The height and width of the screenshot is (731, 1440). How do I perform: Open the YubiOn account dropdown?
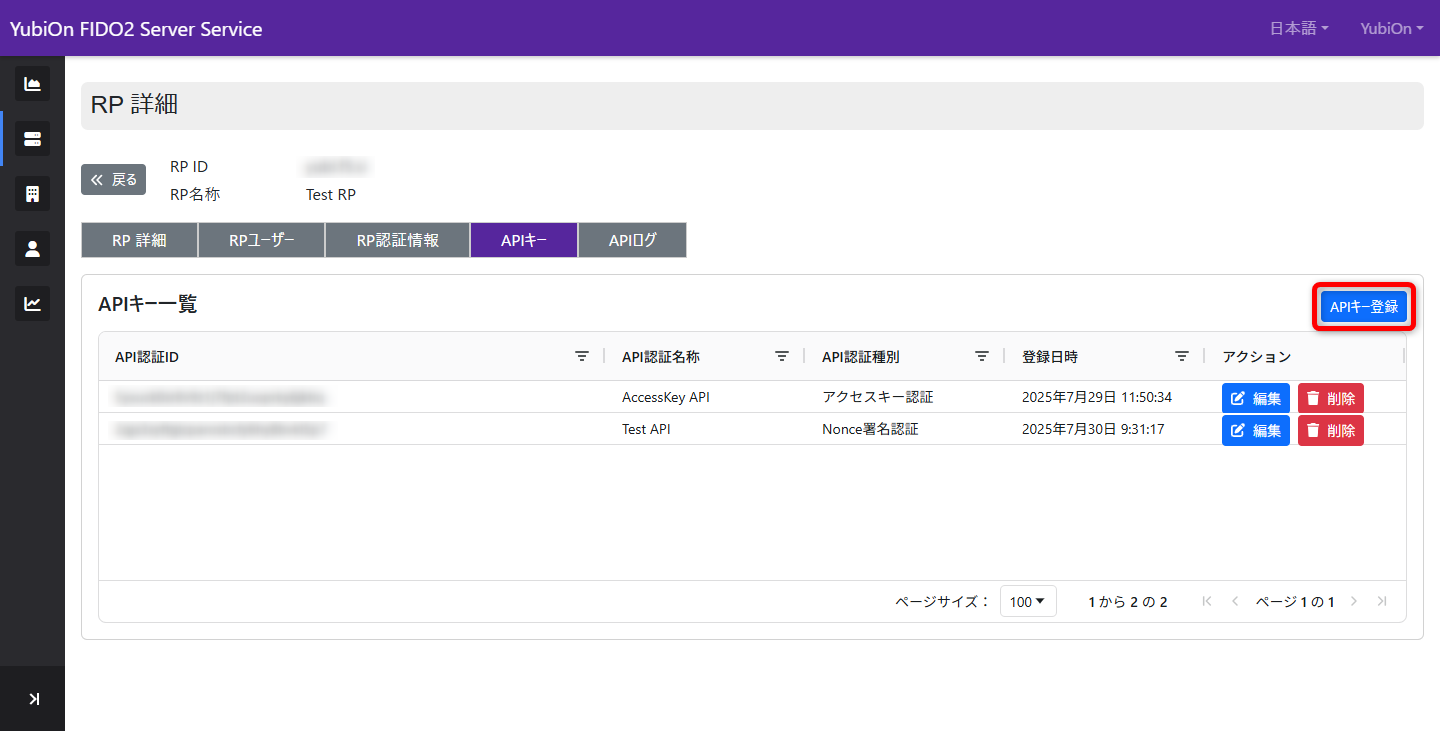pyautogui.click(x=1392, y=29)
